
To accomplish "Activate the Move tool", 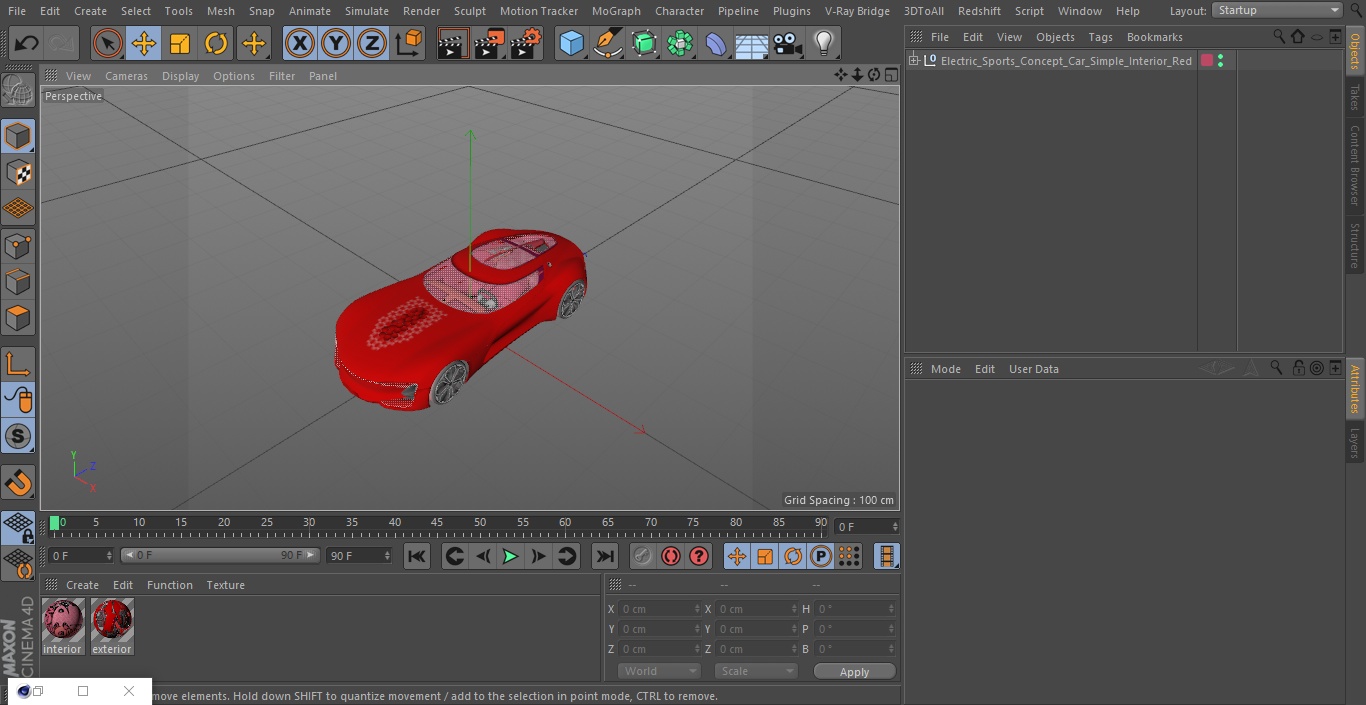I will [144, 43].
